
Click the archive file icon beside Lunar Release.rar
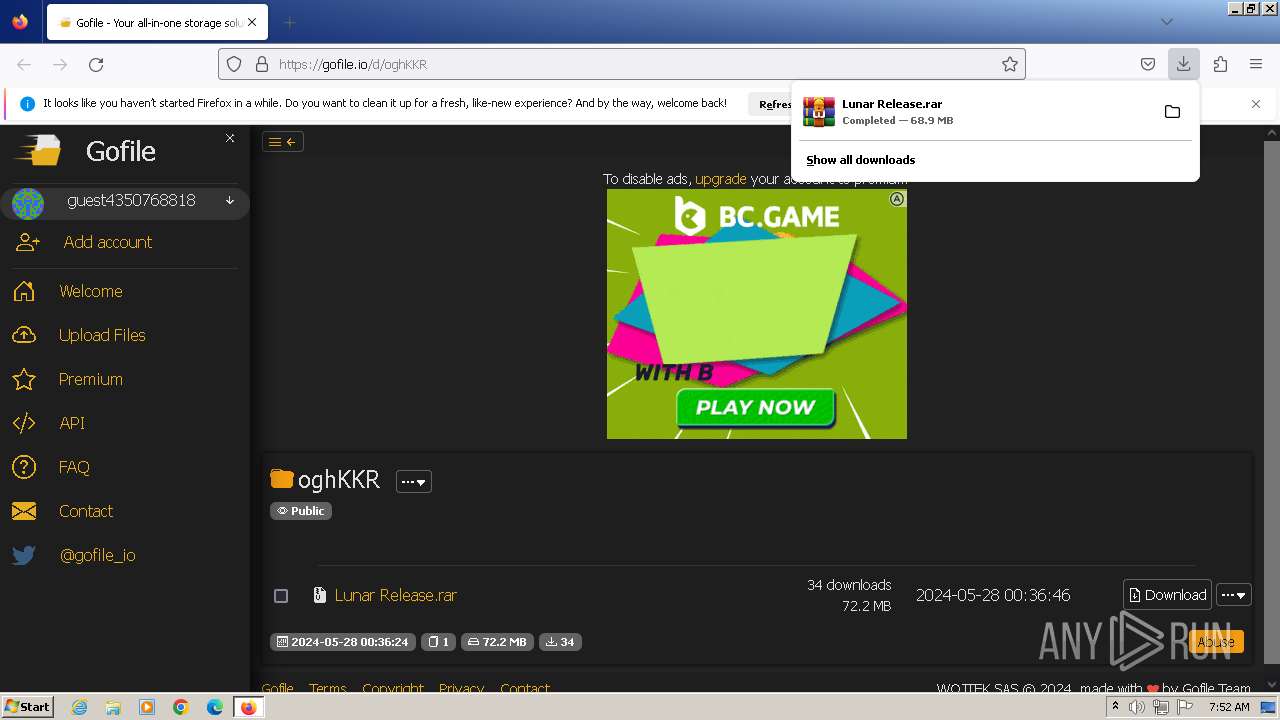point(320,595)
